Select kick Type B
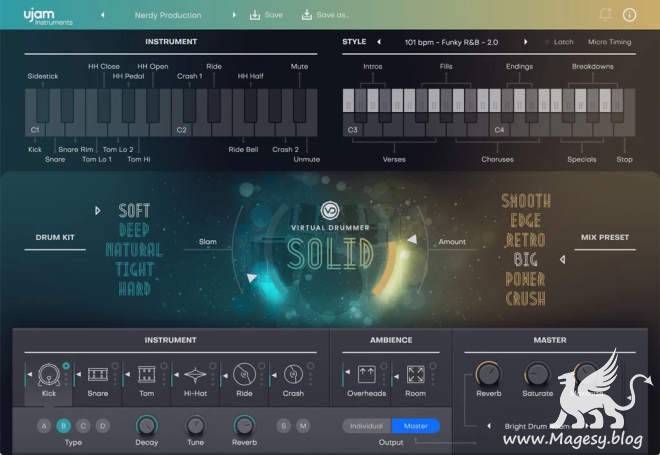 click(x=64, y=426)
